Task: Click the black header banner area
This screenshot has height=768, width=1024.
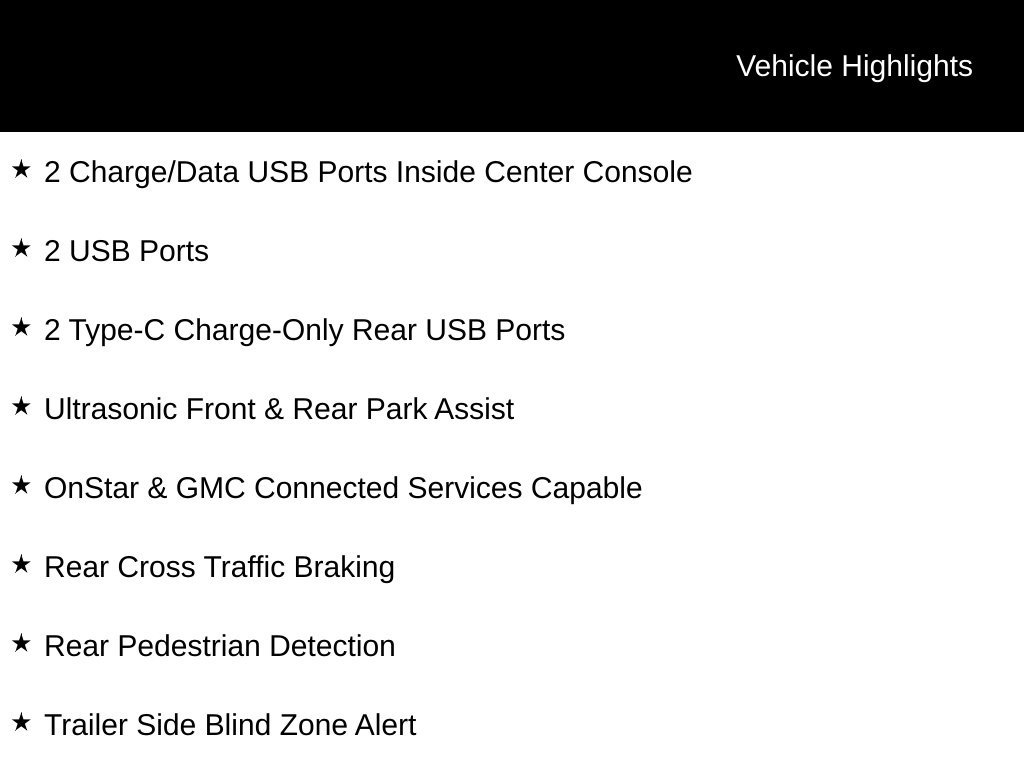Action: point(512,66)
